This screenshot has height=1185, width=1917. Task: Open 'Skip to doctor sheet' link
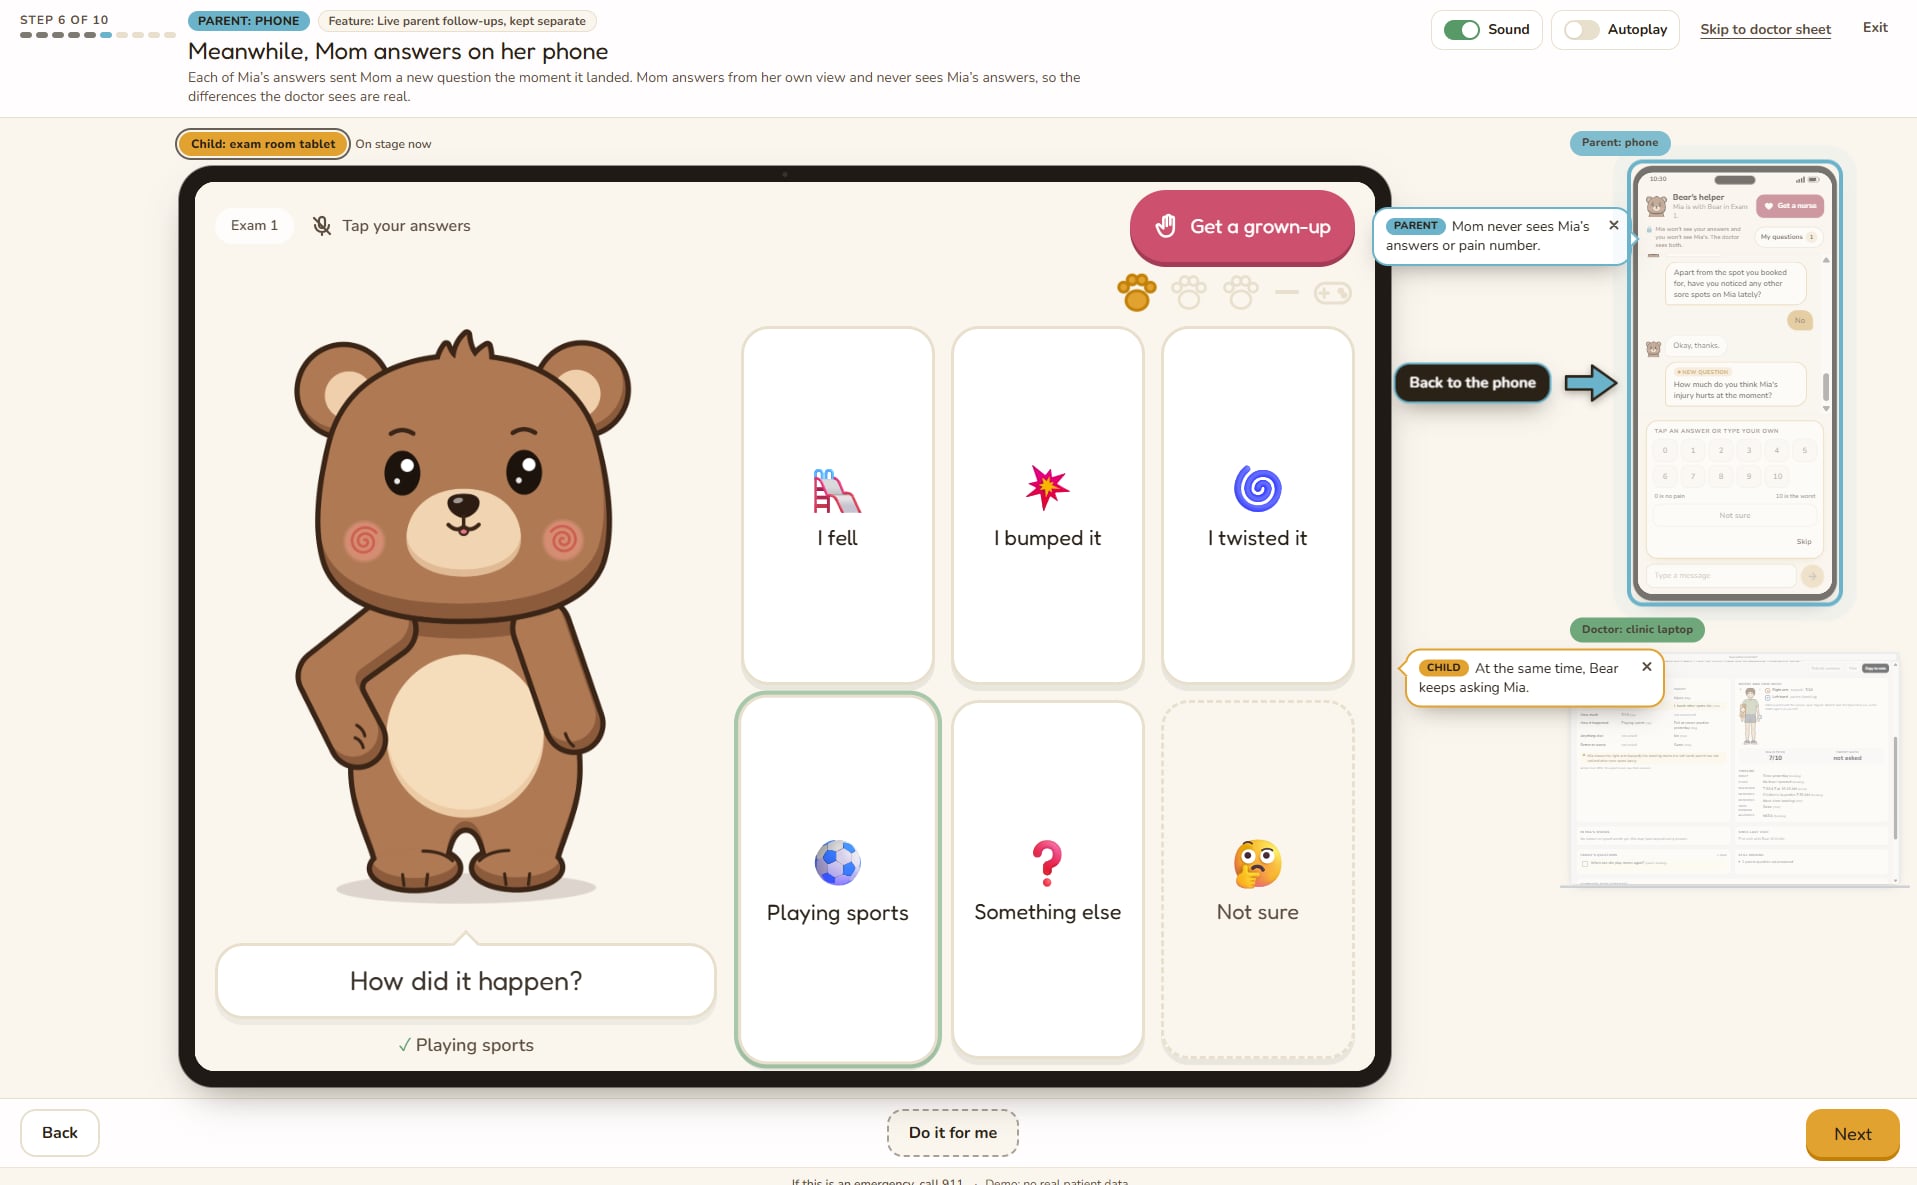1765,30
